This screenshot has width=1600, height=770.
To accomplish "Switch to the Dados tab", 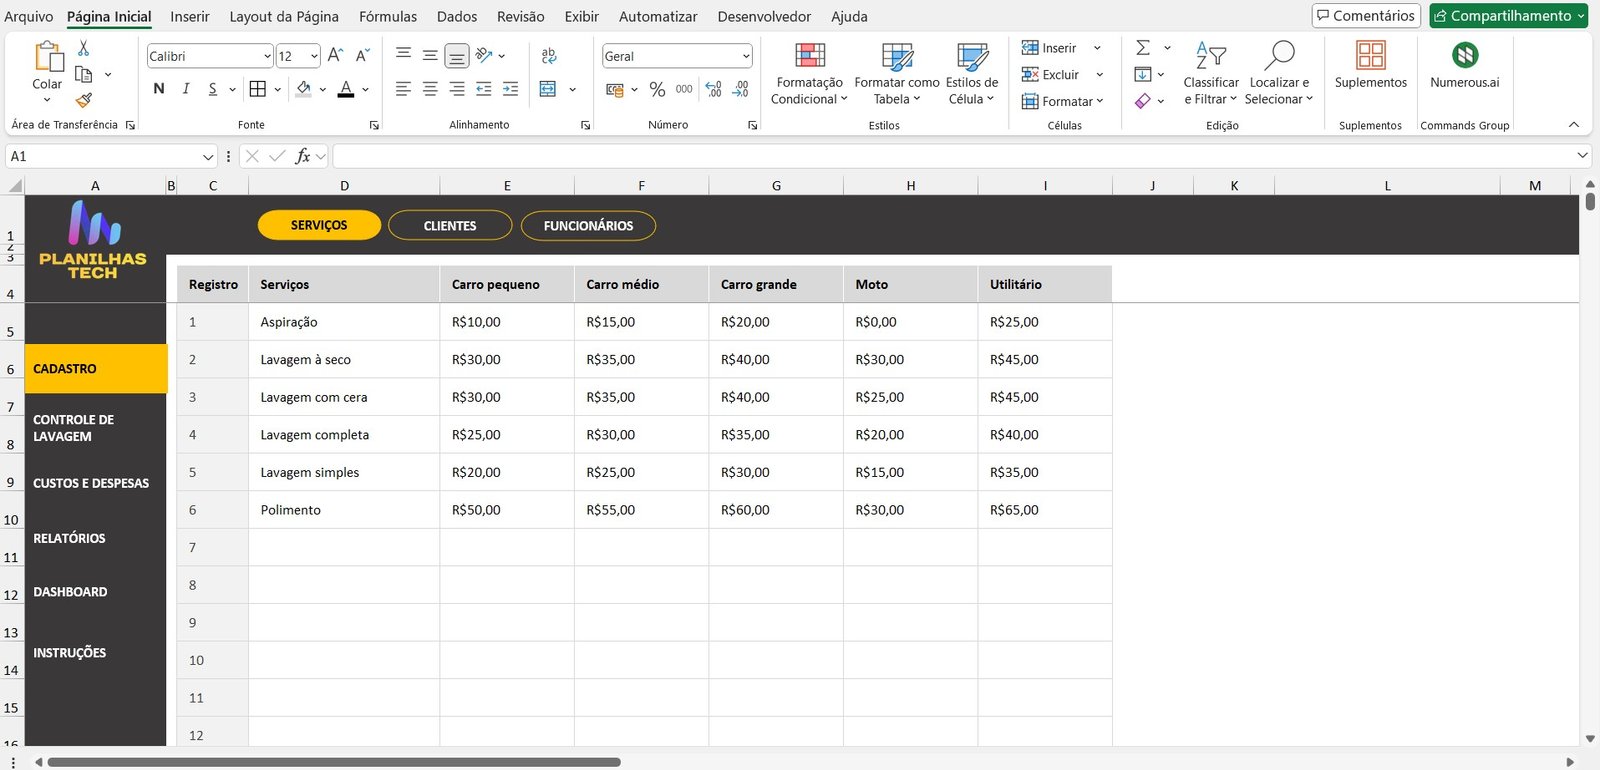I will (x=457, y=16).
